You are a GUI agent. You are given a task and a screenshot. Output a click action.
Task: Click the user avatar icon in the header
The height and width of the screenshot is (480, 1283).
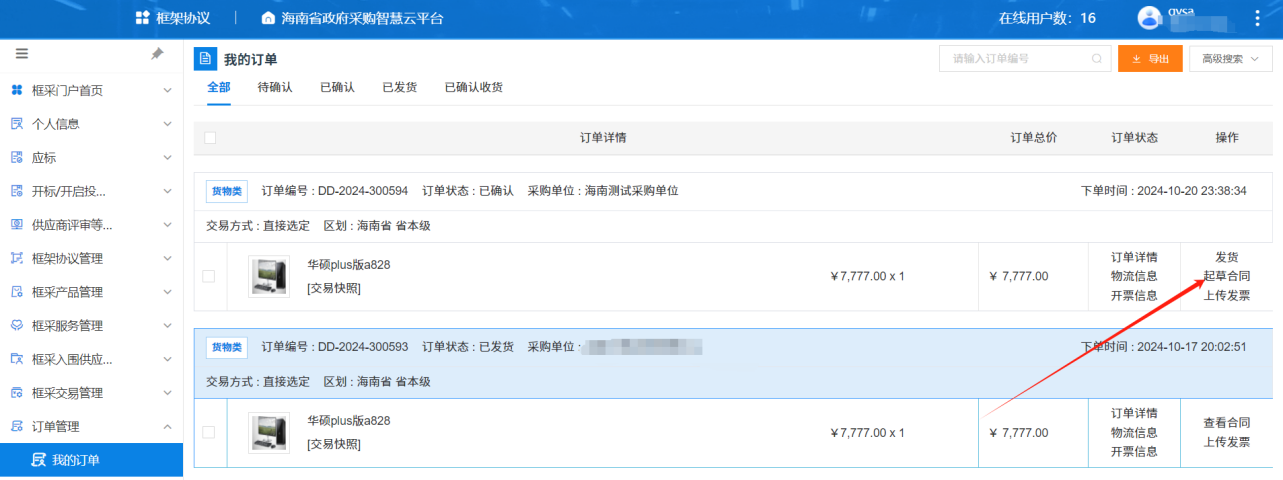[x=1150, y=18]
